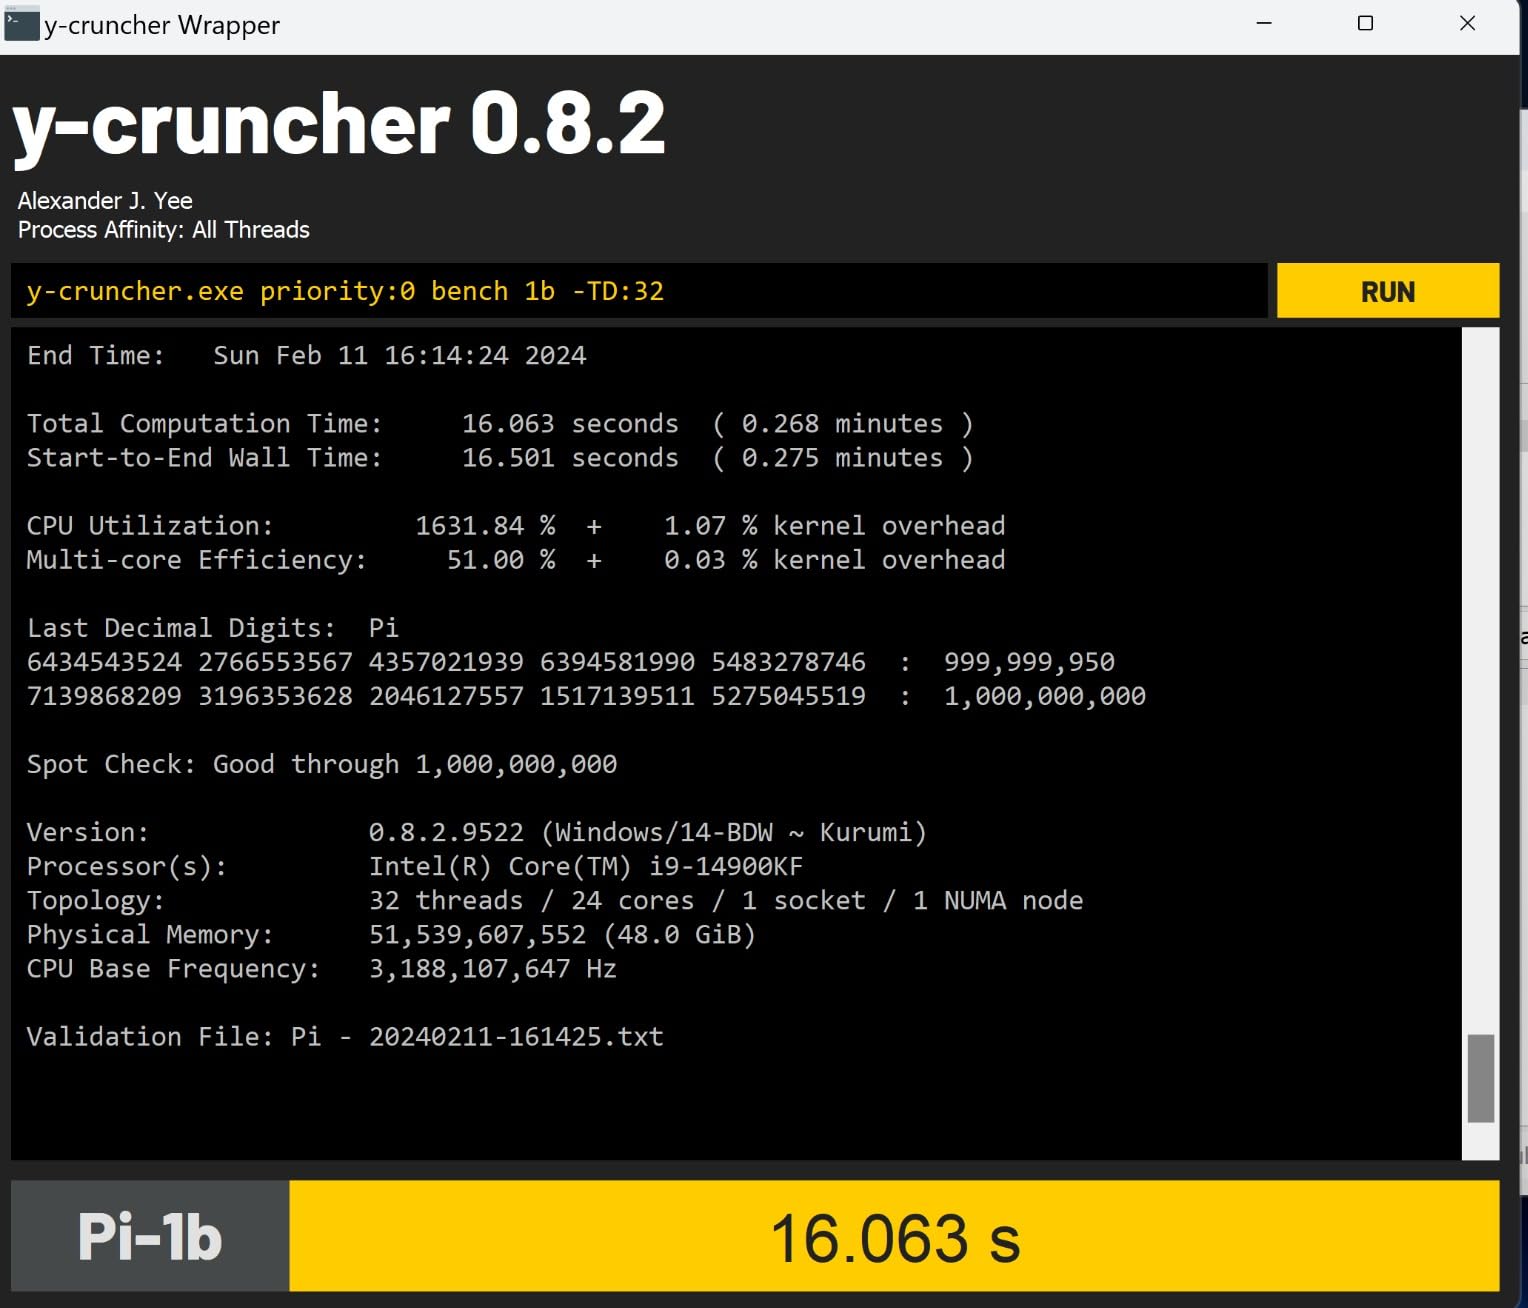Screen dimensions: 1528x1308
Task: Click the 'Spot Check: Good through' line
Action: click(x=322, y=764)
